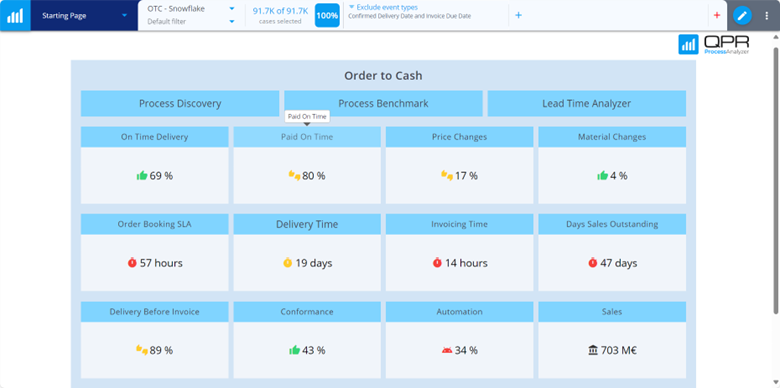Open the OTC - Snowflake model dropdown
The image size is (780, 388).
[231, 8]
